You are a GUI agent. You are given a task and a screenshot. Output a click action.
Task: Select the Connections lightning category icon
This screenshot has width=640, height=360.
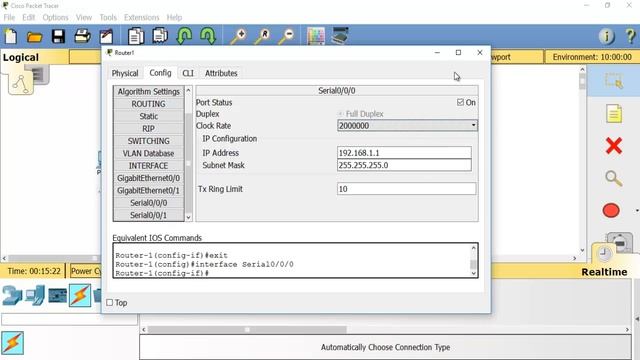(80, 295)
